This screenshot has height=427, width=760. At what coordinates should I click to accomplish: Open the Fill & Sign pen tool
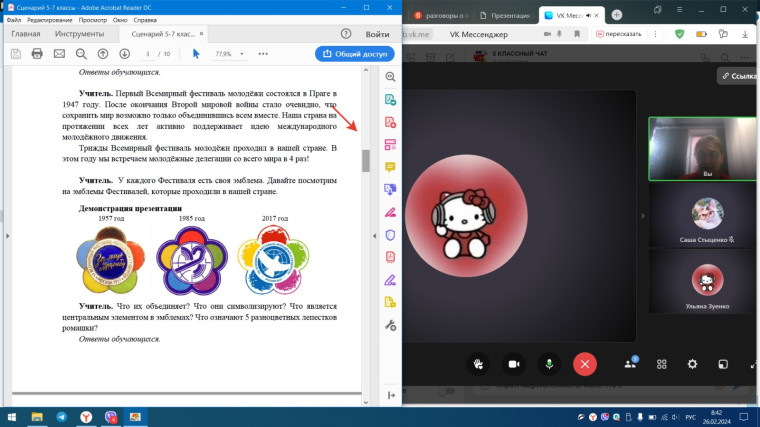(390, 280)
